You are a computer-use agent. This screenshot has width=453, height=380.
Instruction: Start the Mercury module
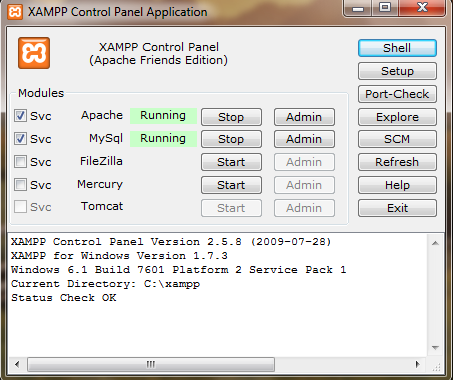coord(231,185)
